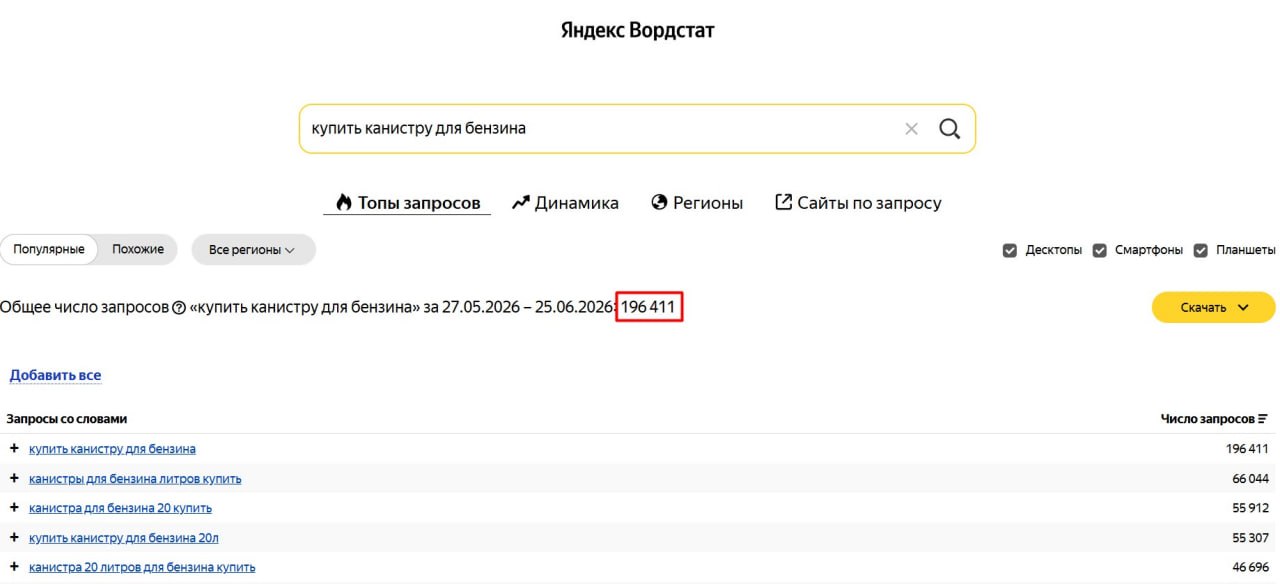
Task: Switch to Похожие queries
Action: (x=138, y=249)
